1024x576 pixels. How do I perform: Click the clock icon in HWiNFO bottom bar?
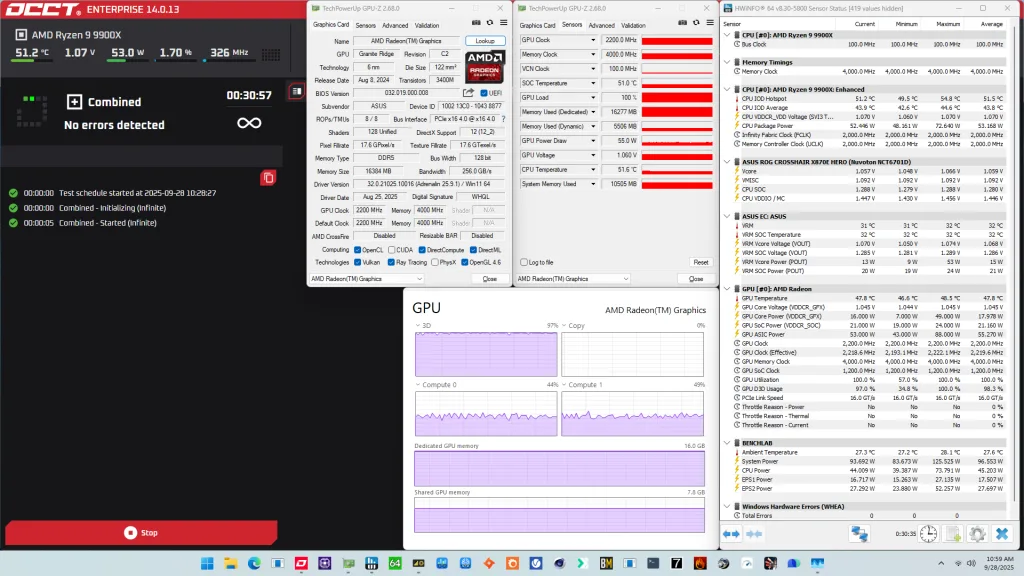929,533
